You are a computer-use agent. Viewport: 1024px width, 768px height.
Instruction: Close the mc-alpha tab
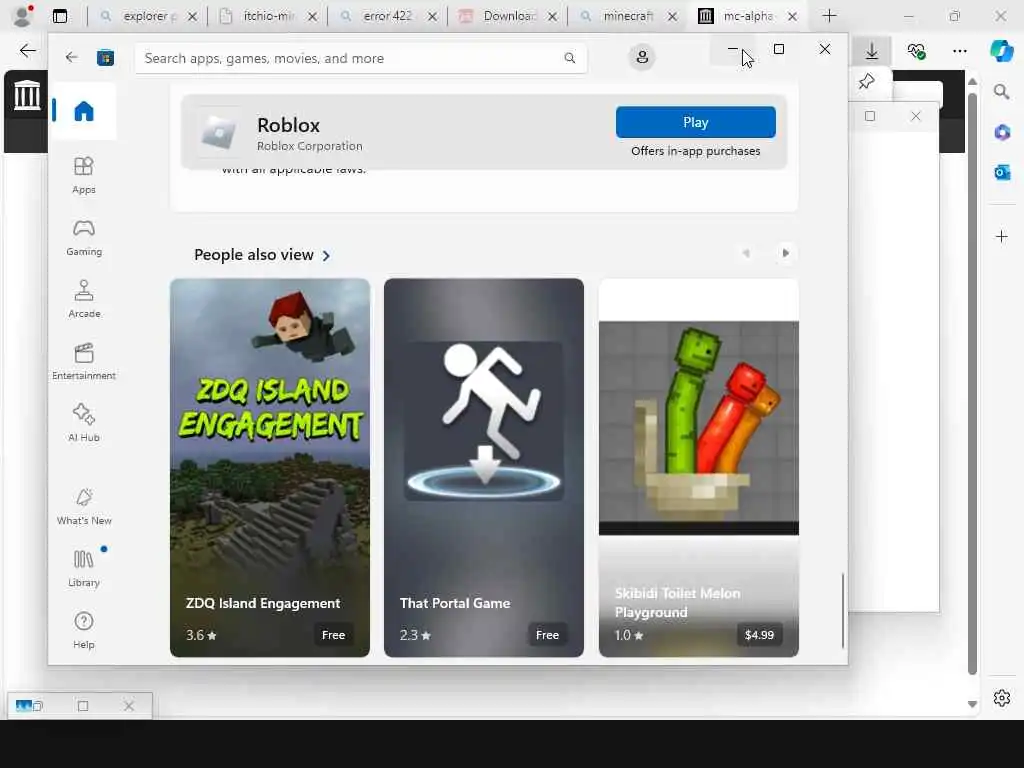[x=792, y=17]
